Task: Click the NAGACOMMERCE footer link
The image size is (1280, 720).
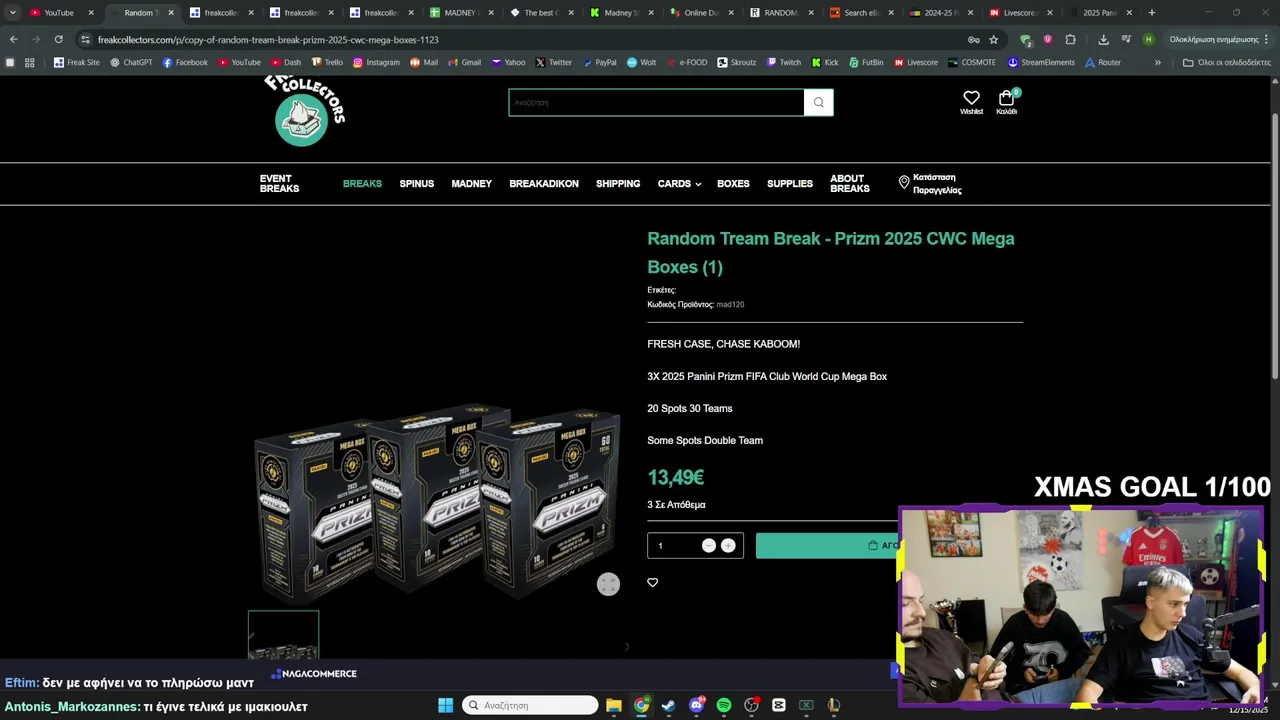Action: click(314, 674)
